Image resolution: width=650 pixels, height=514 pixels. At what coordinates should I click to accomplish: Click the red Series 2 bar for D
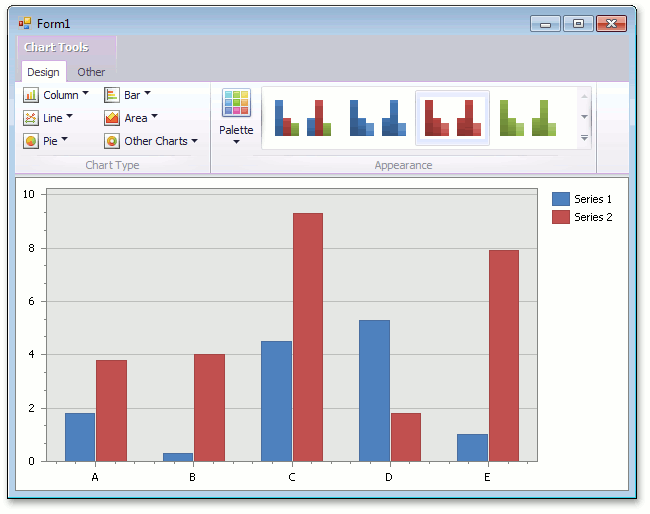(x=406, y=437)
